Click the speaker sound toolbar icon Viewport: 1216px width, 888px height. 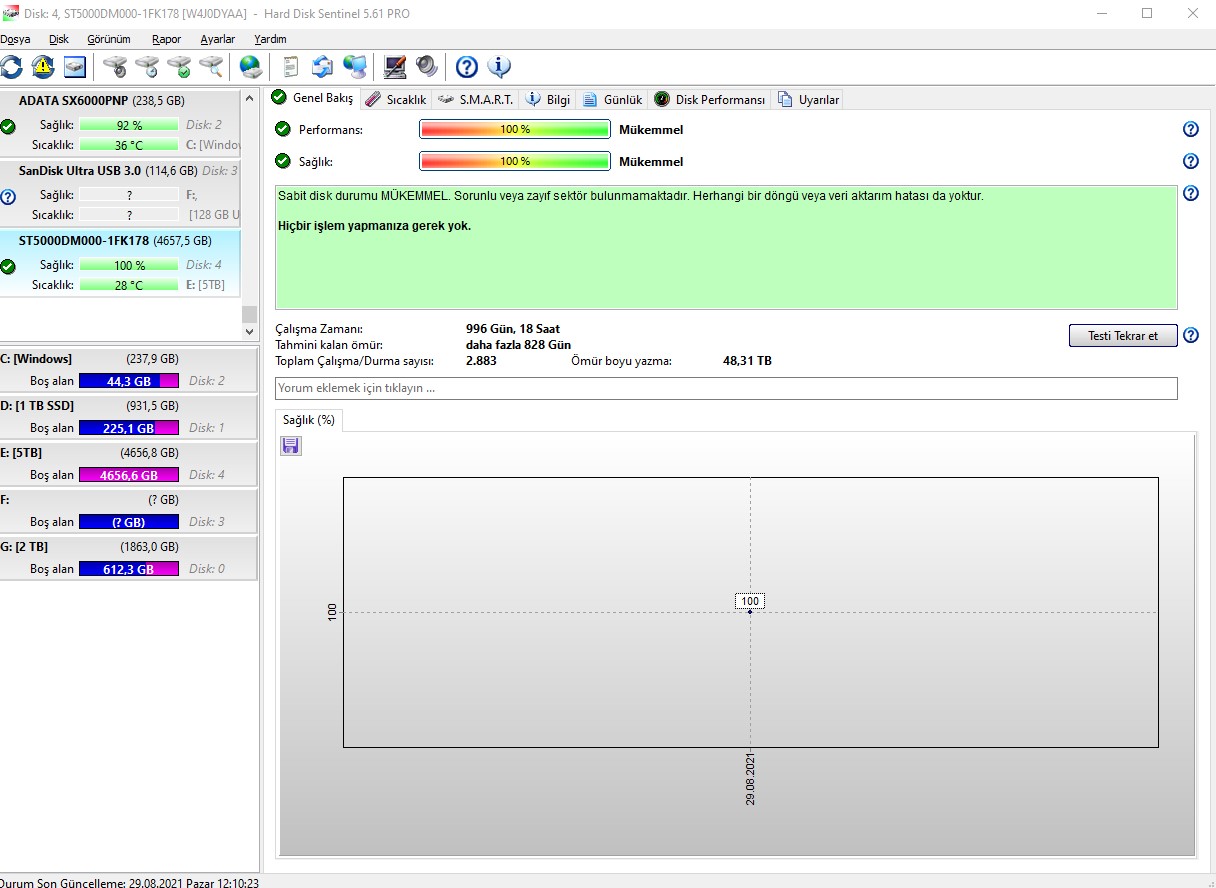tap(427, 67)
